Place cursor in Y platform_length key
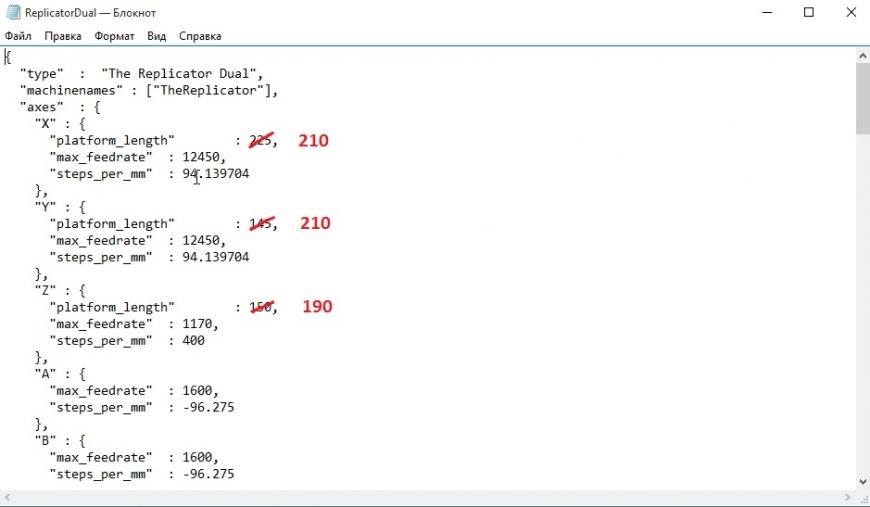This screenshot has height=507, width=870. [112, 224]
